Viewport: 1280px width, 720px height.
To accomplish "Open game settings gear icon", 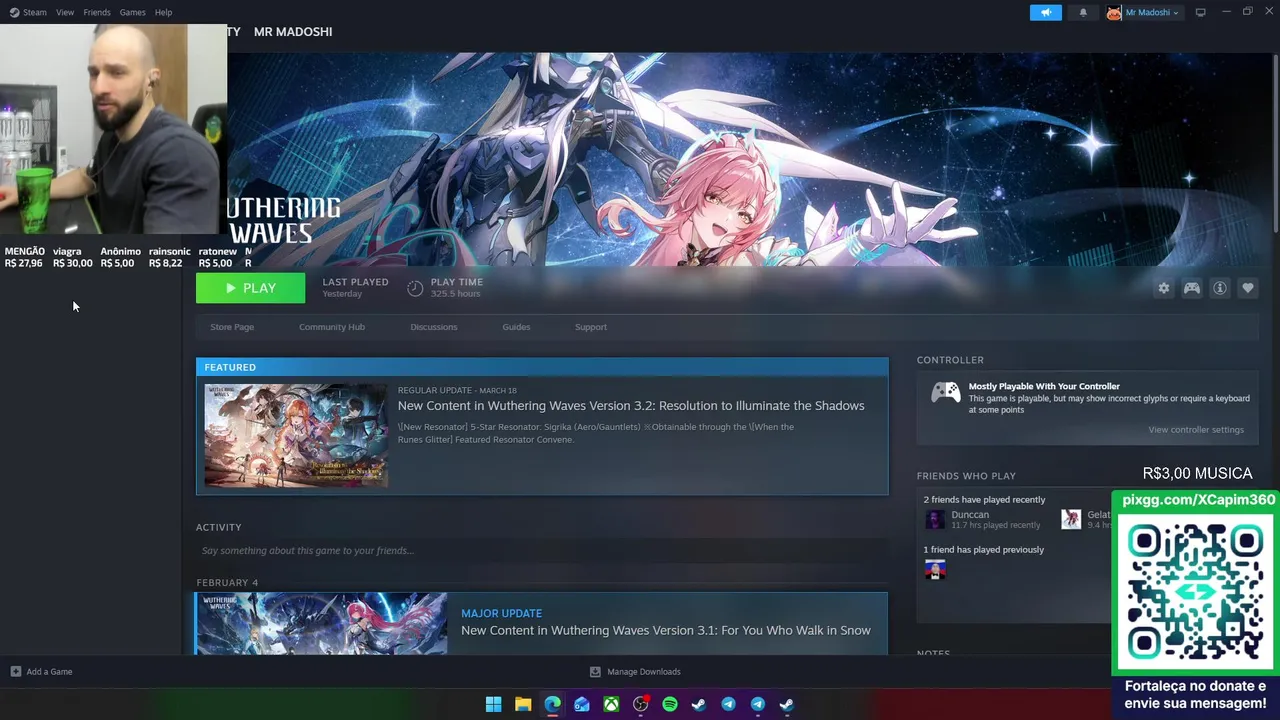I will (1163, 288).
